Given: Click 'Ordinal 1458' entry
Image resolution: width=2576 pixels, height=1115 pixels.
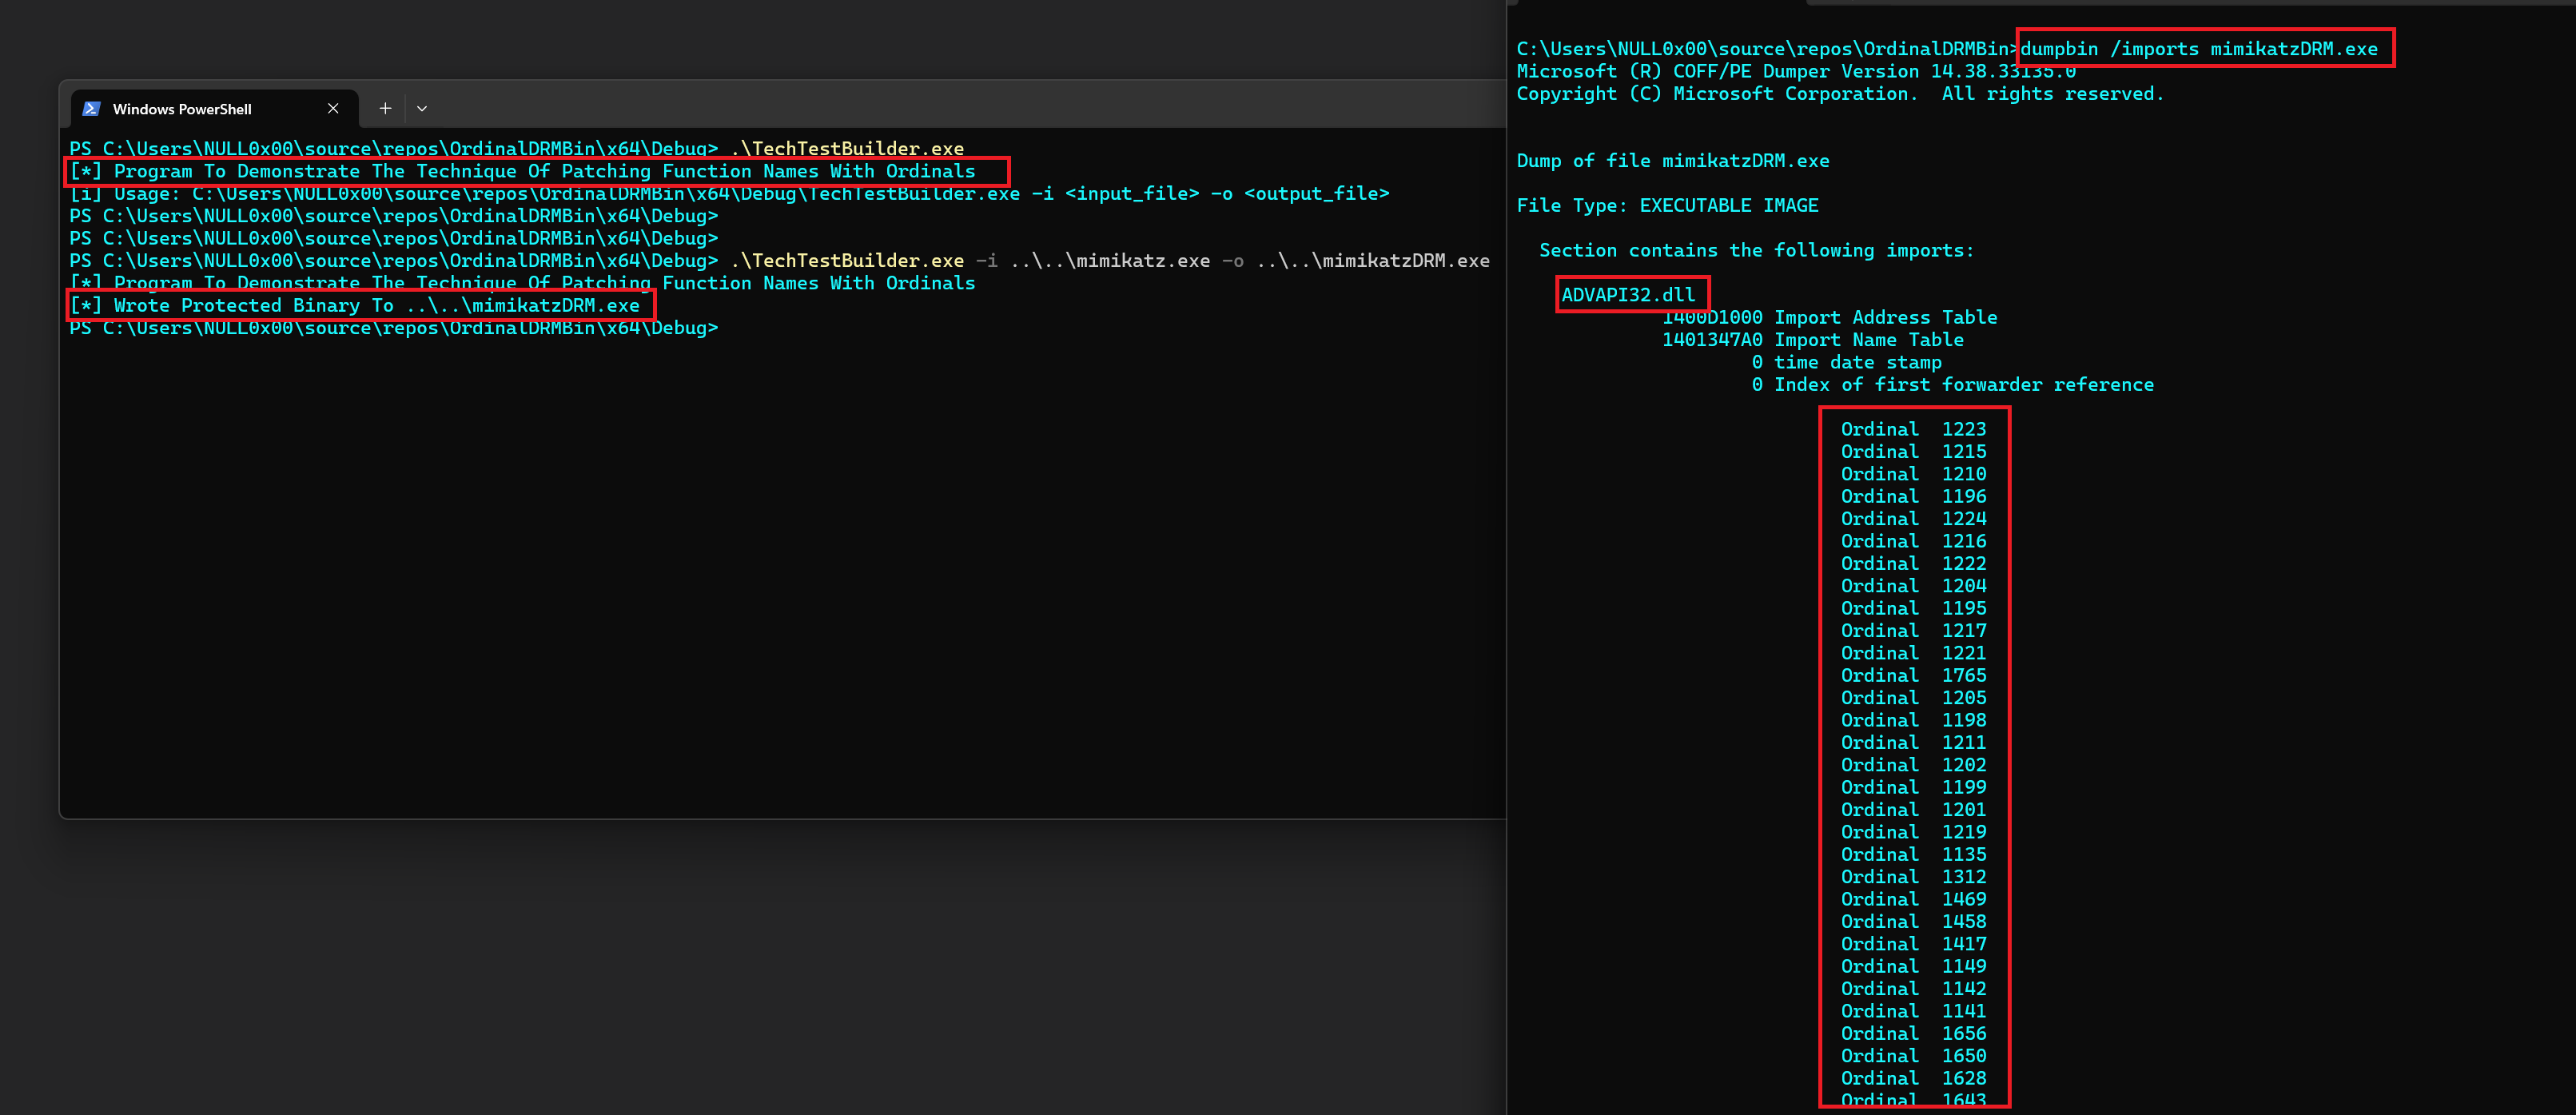Looking at the screenshot, I should coord(1914,922).
